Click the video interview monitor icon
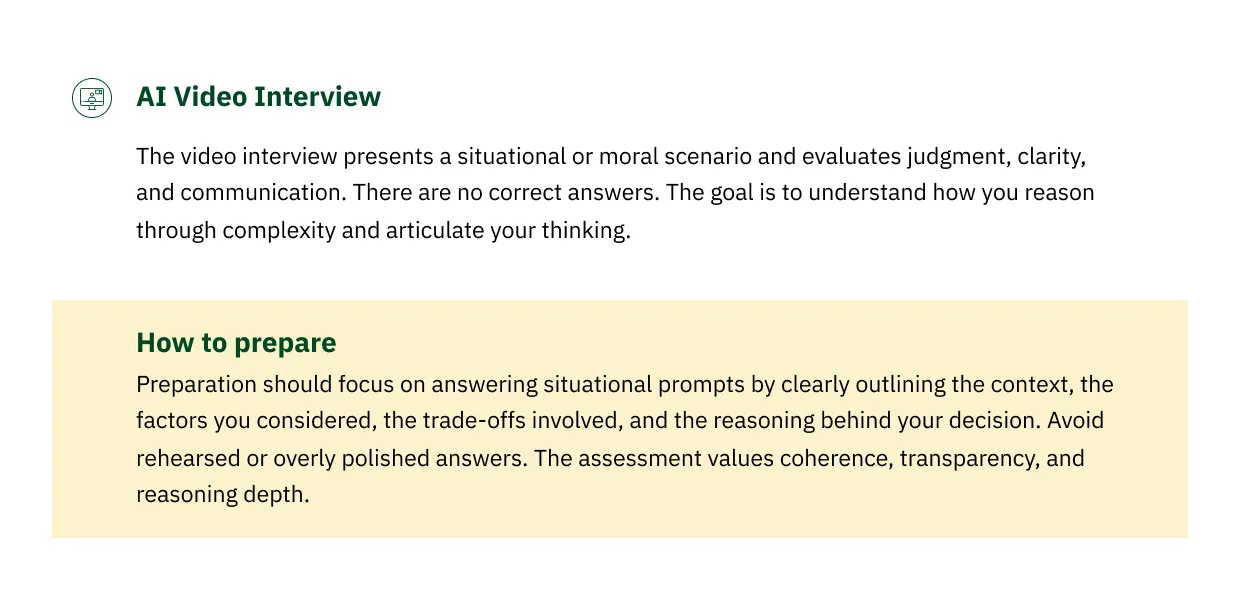Viewport: 1238px width, 610px height. 92,98
